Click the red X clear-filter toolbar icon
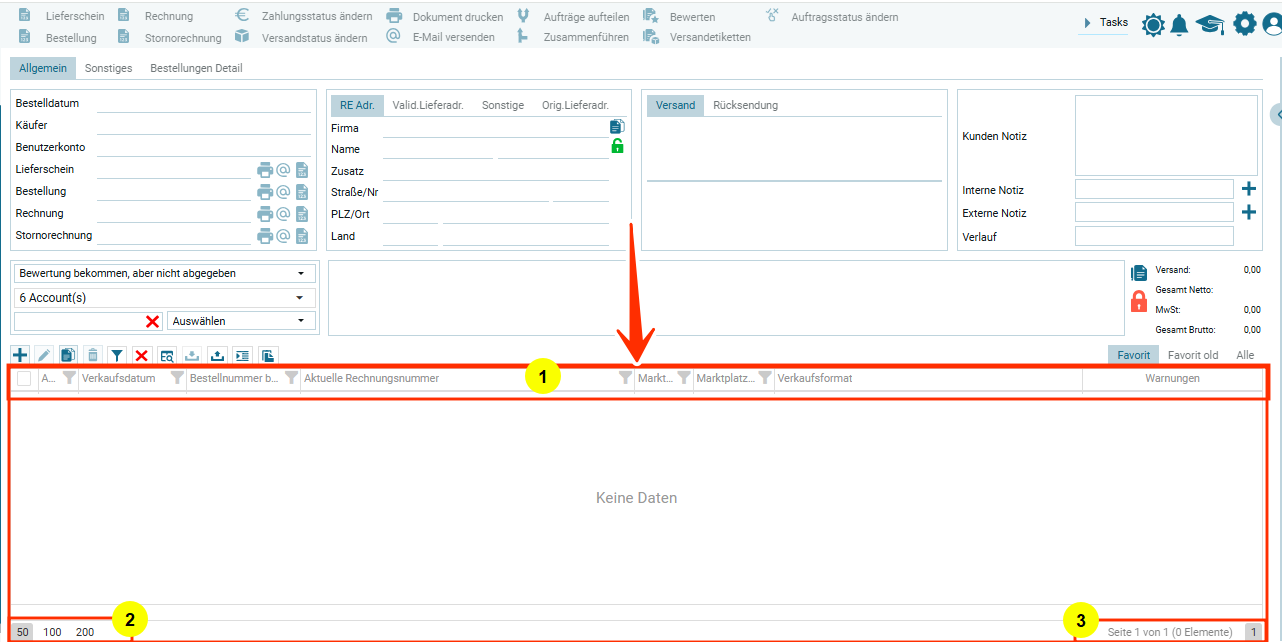Viewport: 1282px width, 642px height. coord(142,355)
